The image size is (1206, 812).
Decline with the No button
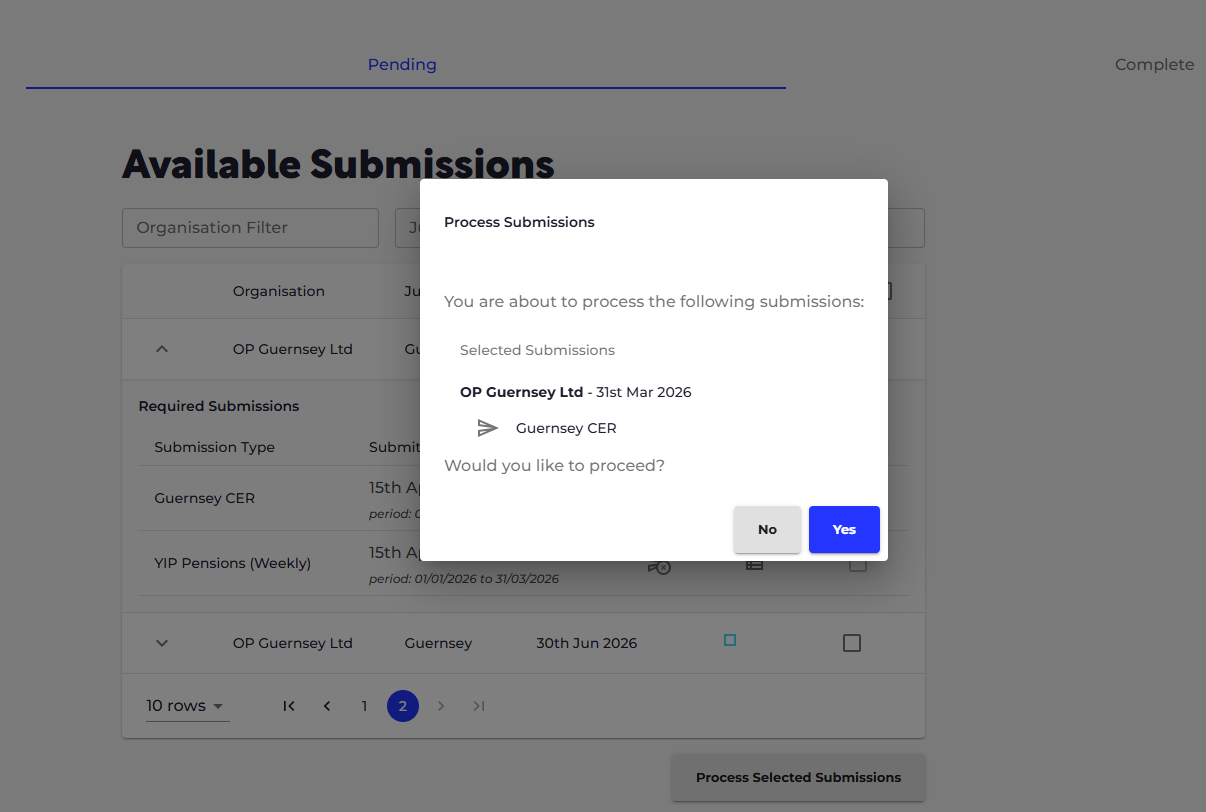tap(767, 529)
